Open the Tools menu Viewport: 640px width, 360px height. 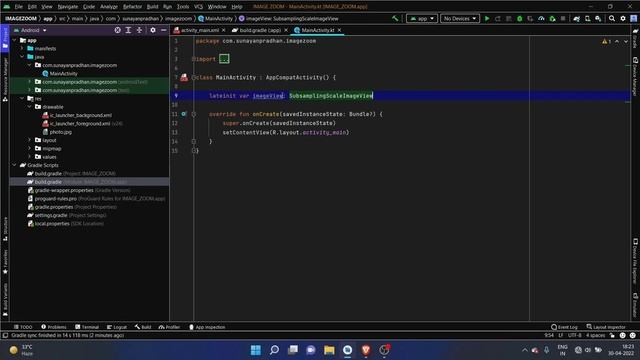click(x=183, y=7)
